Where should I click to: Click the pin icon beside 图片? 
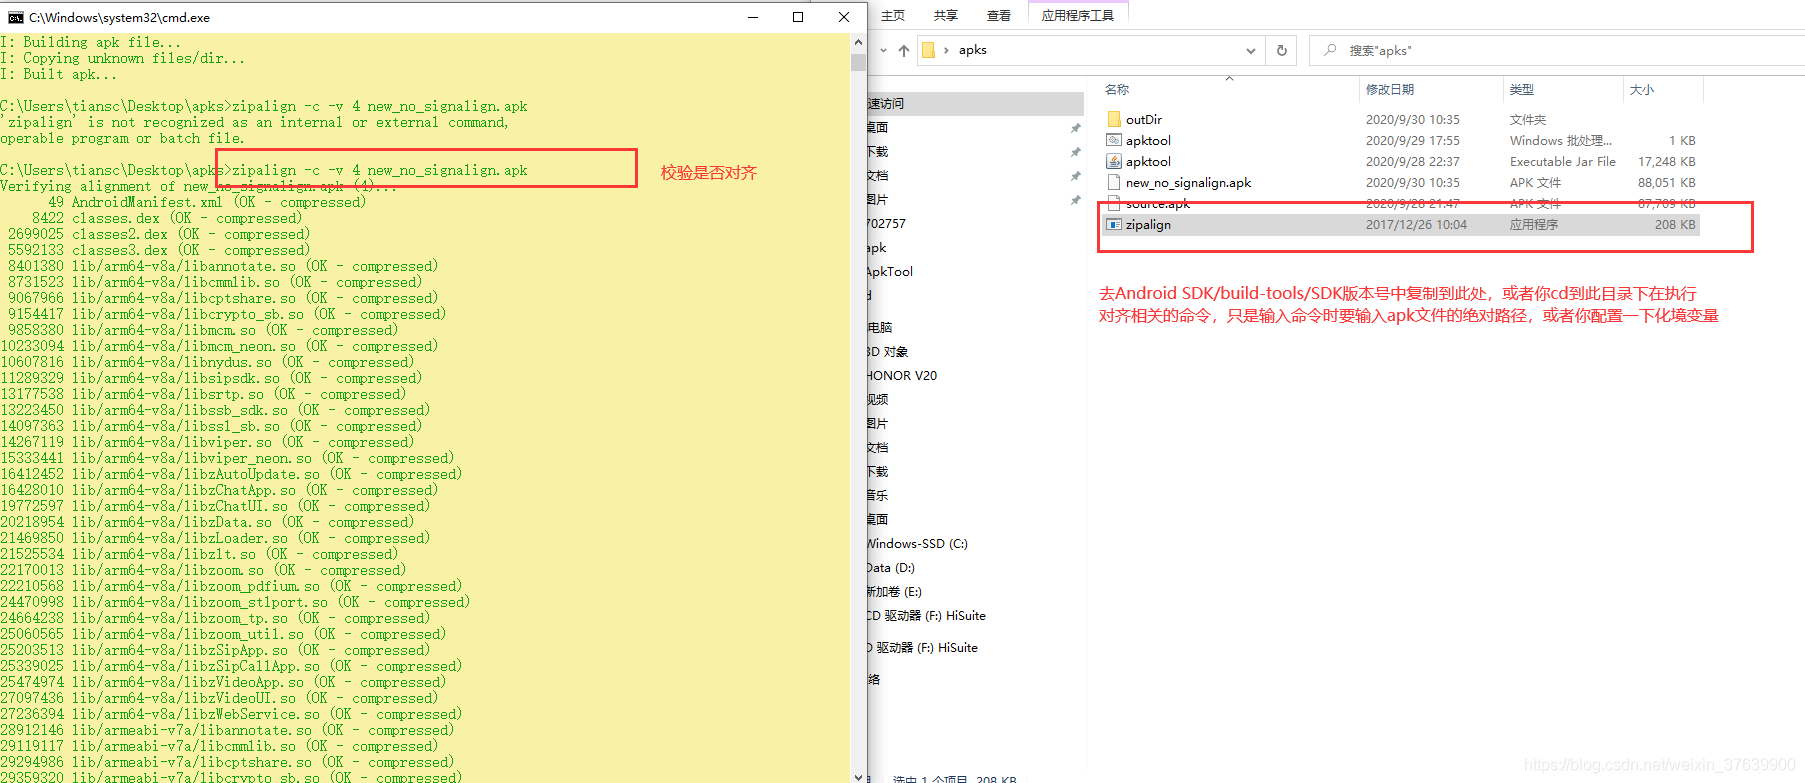pos(1076,200)
